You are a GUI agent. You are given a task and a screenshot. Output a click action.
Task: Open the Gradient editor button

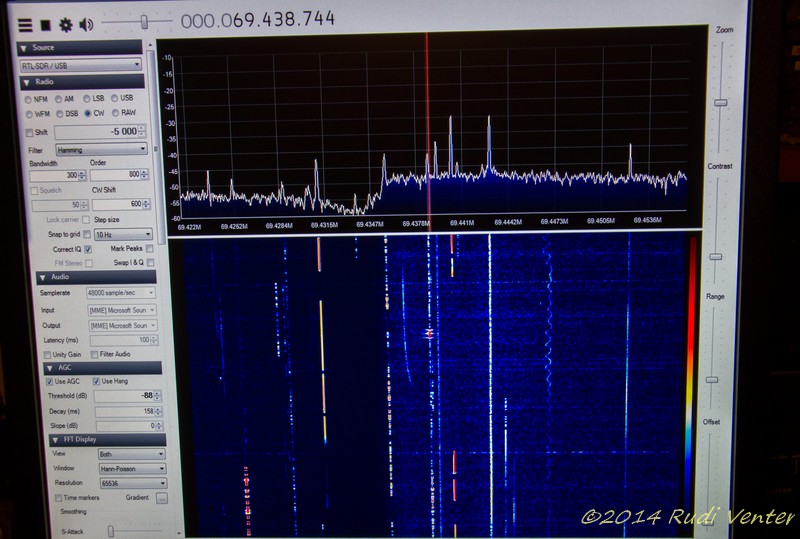(x=162, y=498)
